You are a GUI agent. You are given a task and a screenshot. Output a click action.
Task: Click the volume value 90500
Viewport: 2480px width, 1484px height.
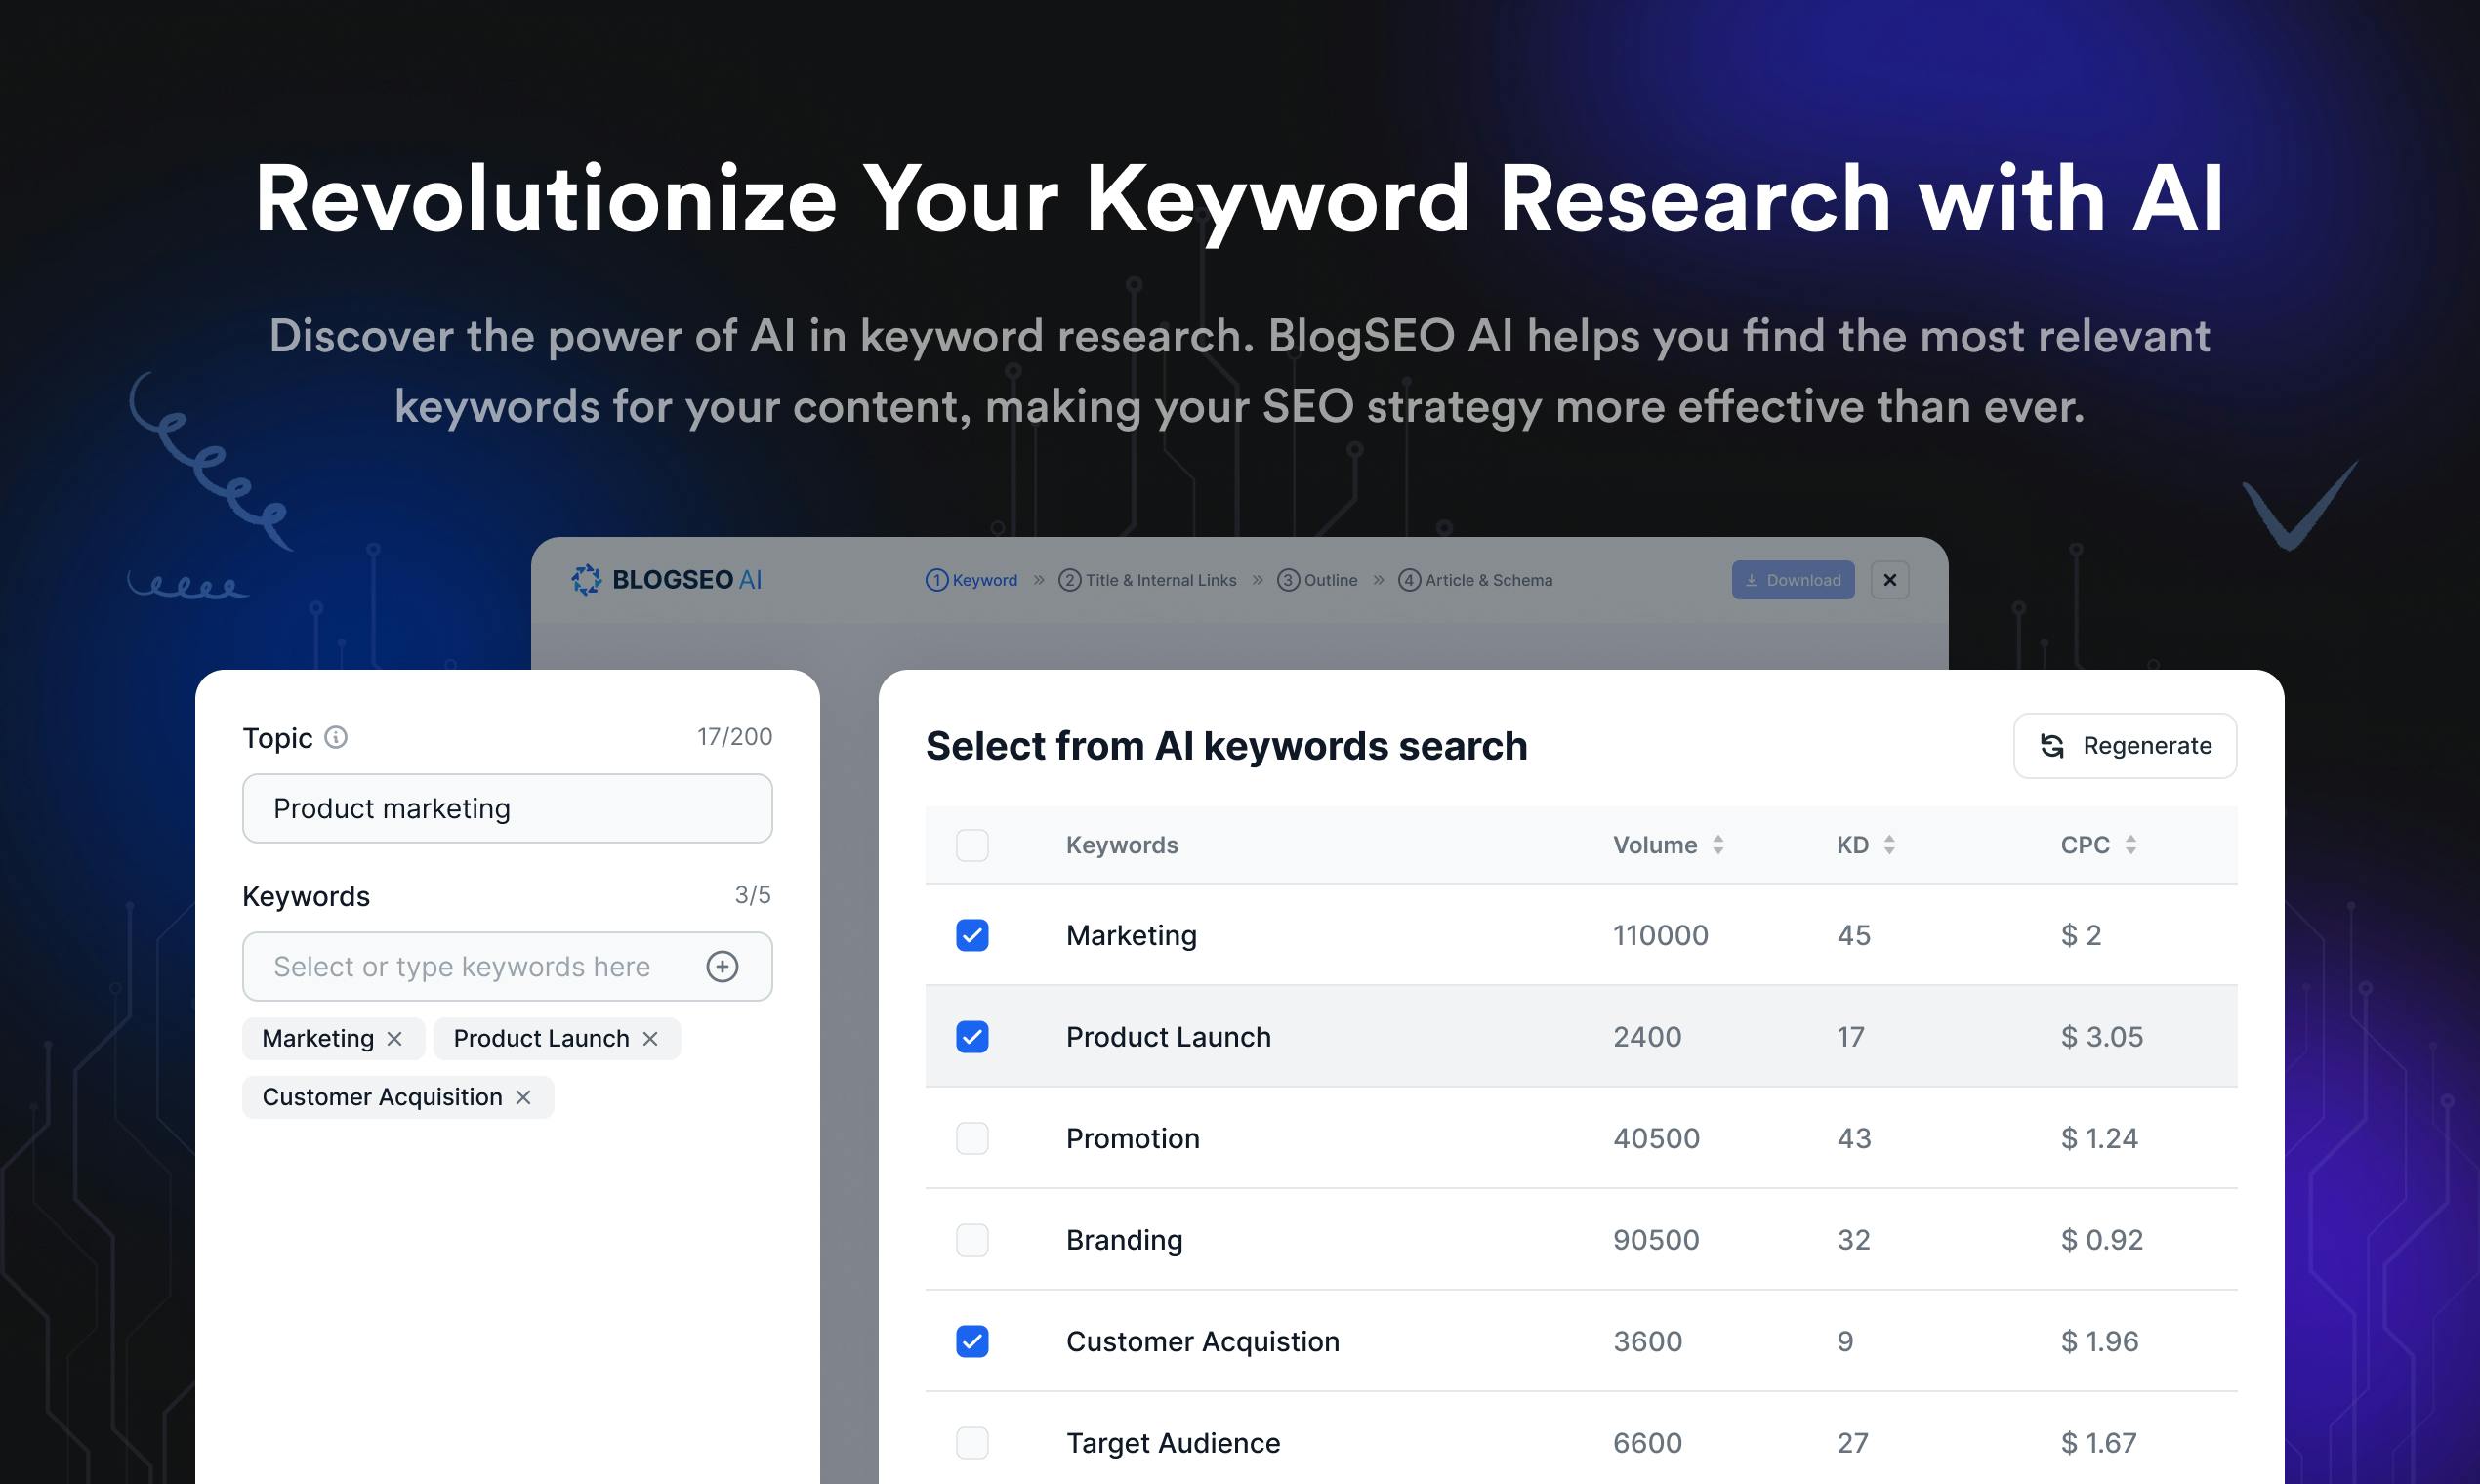click(1656, 1240)
